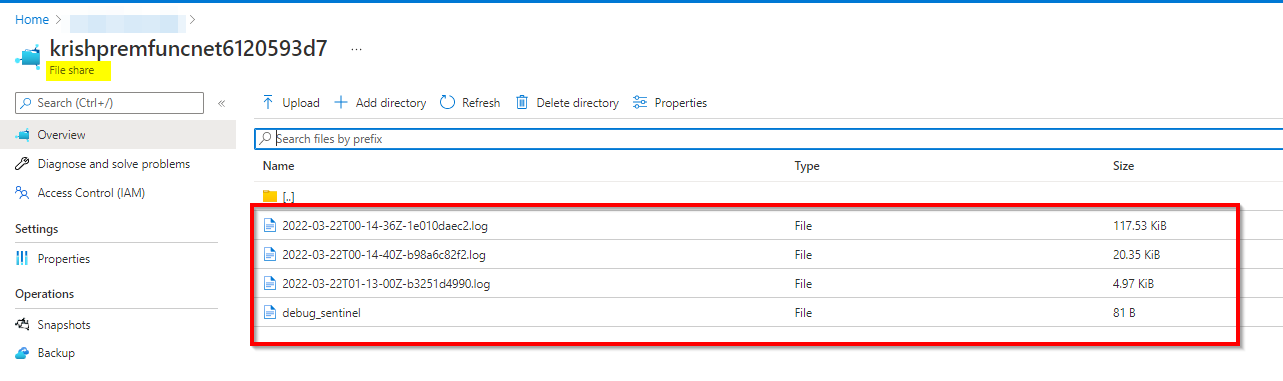Click the file icon of the b98a6c82f2.log row
This screenshot has width=1283, height=381.
(x=269, y=255)
